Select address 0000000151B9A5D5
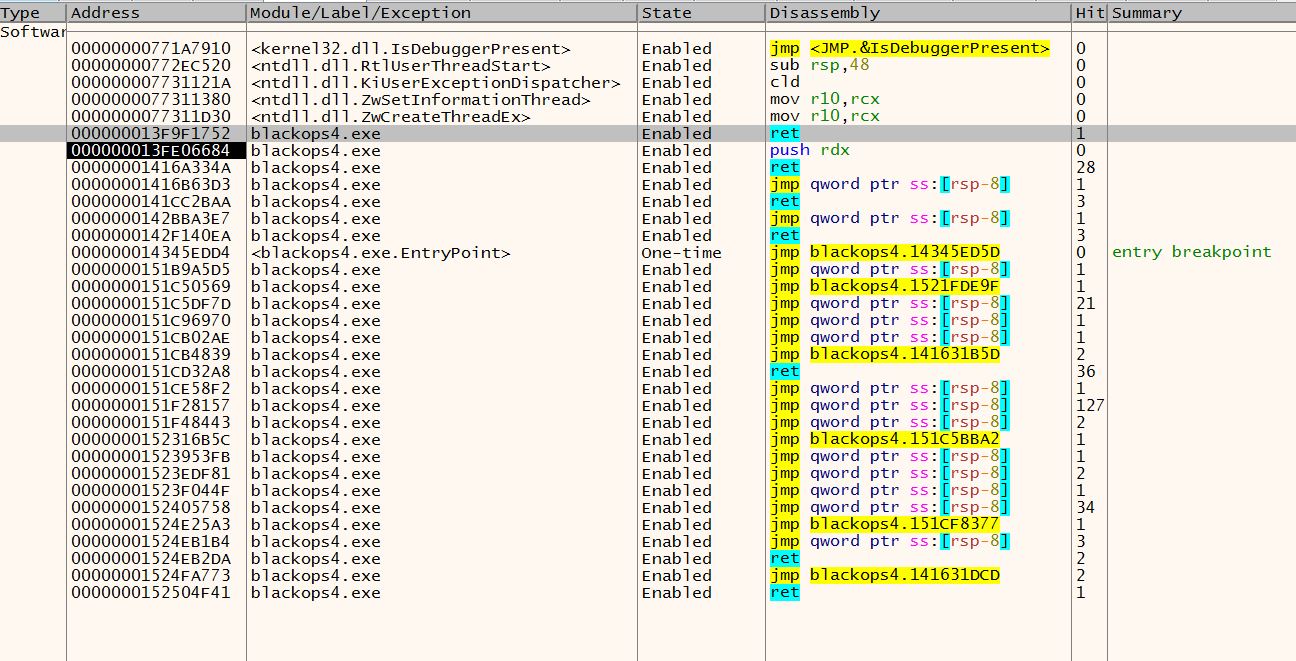Image resolution: width=1296 pixels, height=661 pixels. coord(151,270)
